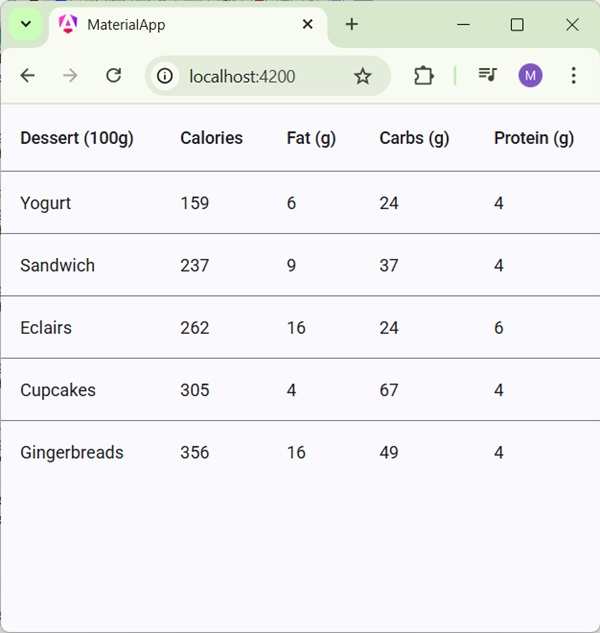The width and height of the screenshot is (600, 633).
Task: Open the Extensions puzzle icon
Action: pos(424,76)
